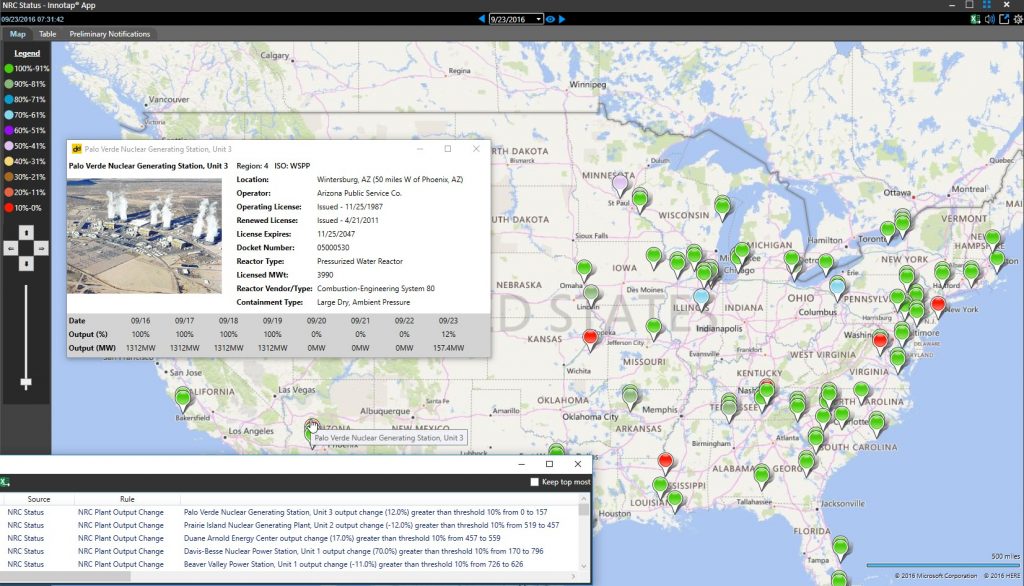Viewport: 1024px width, 586px height.
Task: Click the red plant pin near Topeka
Action: [590, 338]
